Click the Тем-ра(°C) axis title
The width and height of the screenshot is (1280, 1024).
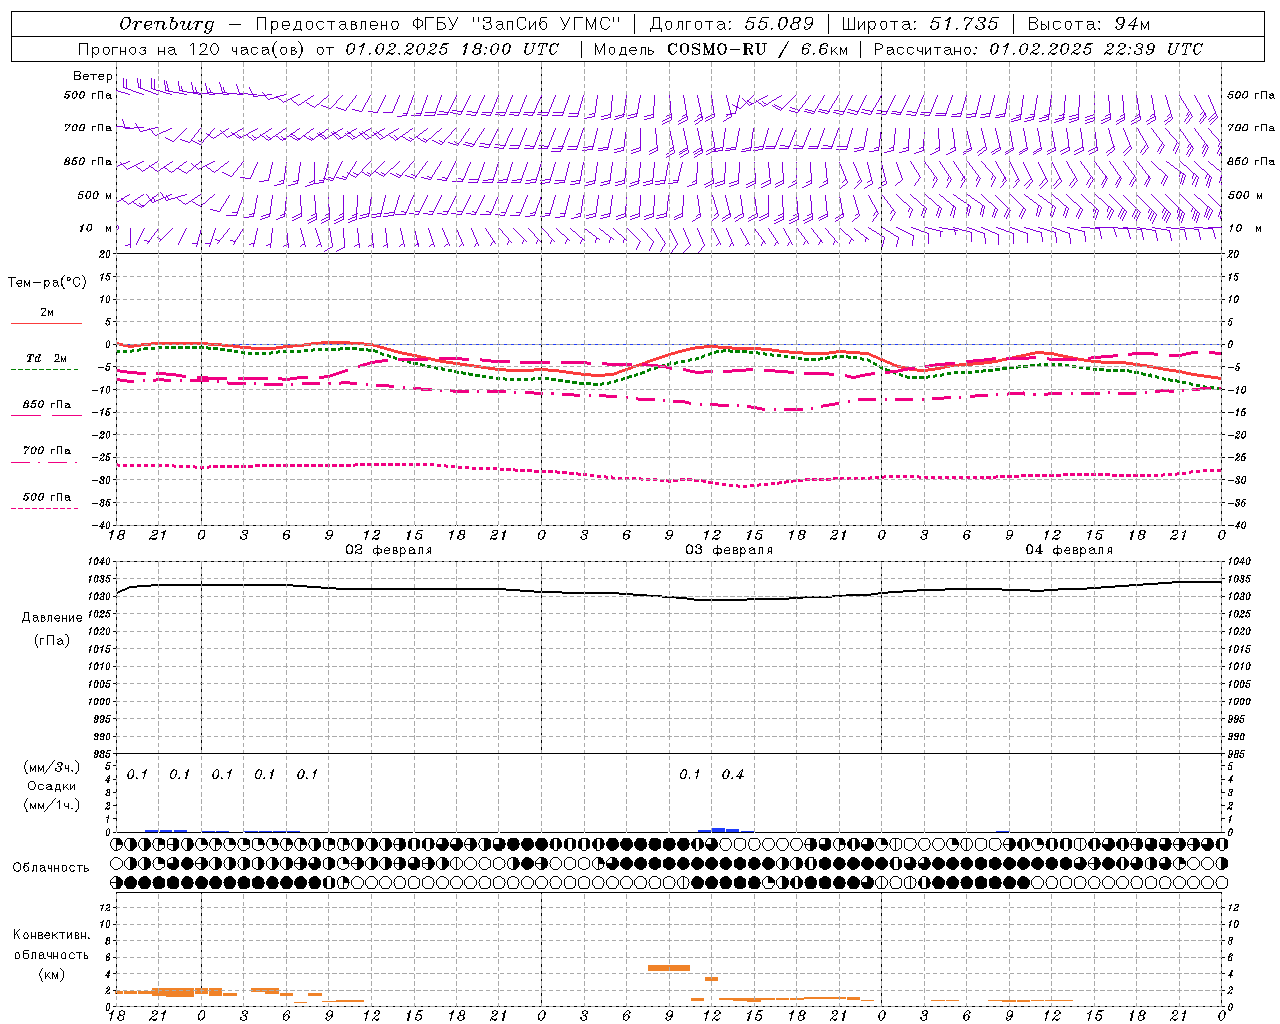47,283
